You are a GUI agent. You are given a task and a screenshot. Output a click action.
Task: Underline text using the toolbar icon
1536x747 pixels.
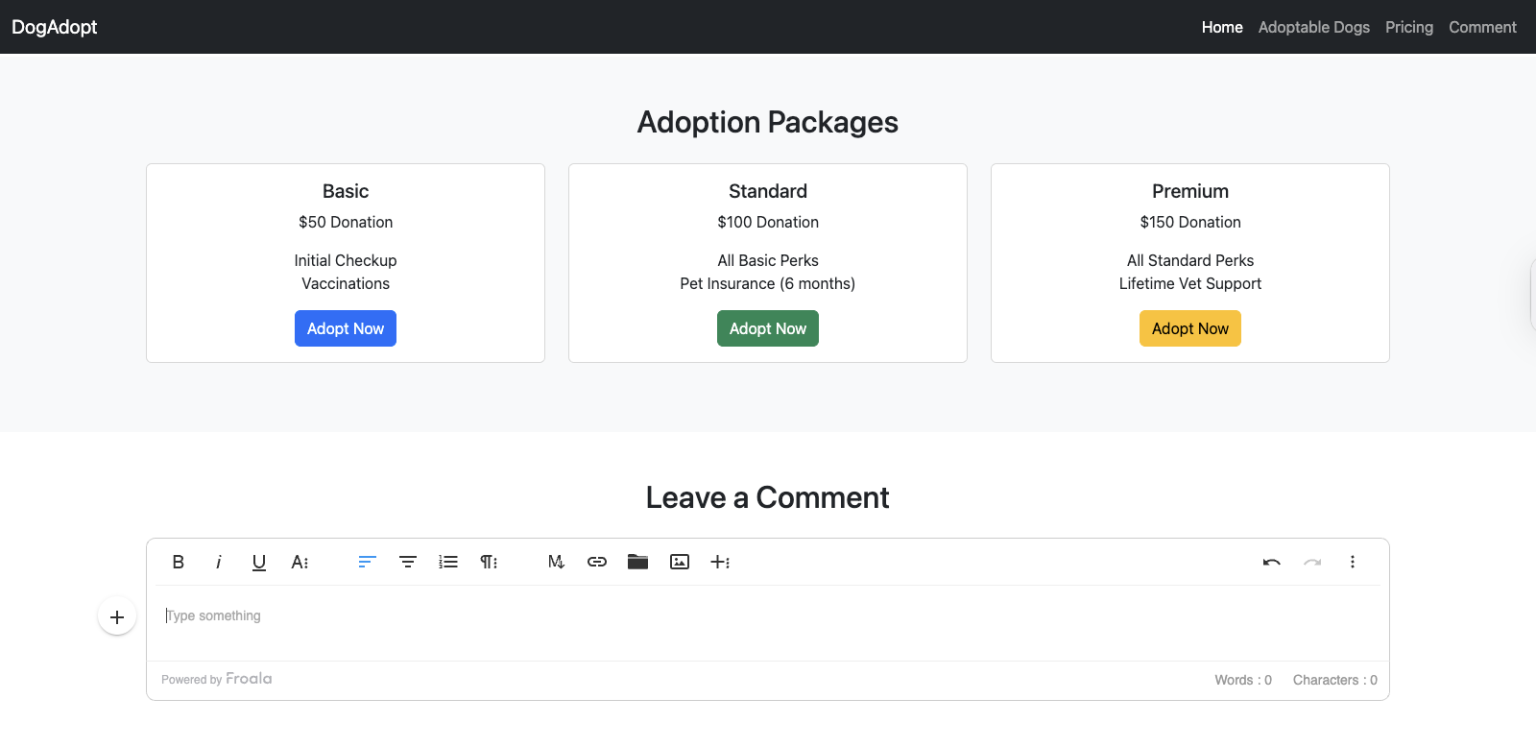[x=259, y=561]
